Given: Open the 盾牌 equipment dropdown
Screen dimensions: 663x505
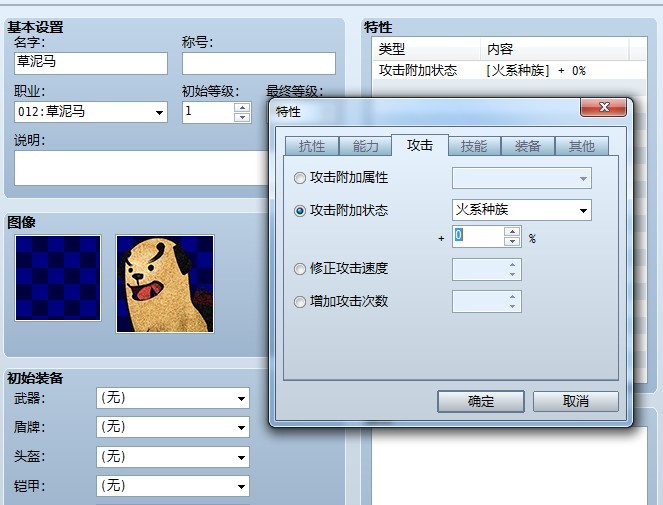Looking at the screenshot, I should 173,427.
